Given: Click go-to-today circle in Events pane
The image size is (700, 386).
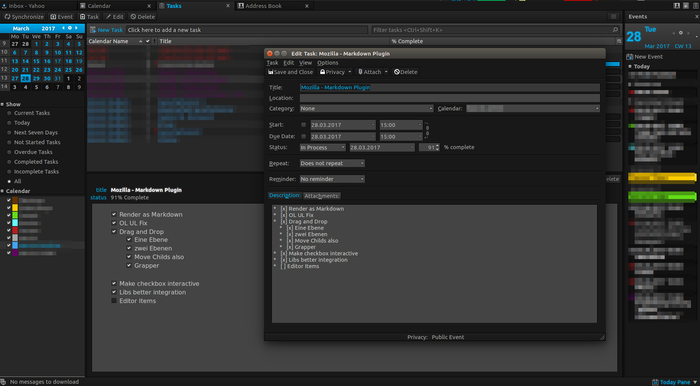Looking at the screenshot, I should pyautogui.click(x=681, y=33).
